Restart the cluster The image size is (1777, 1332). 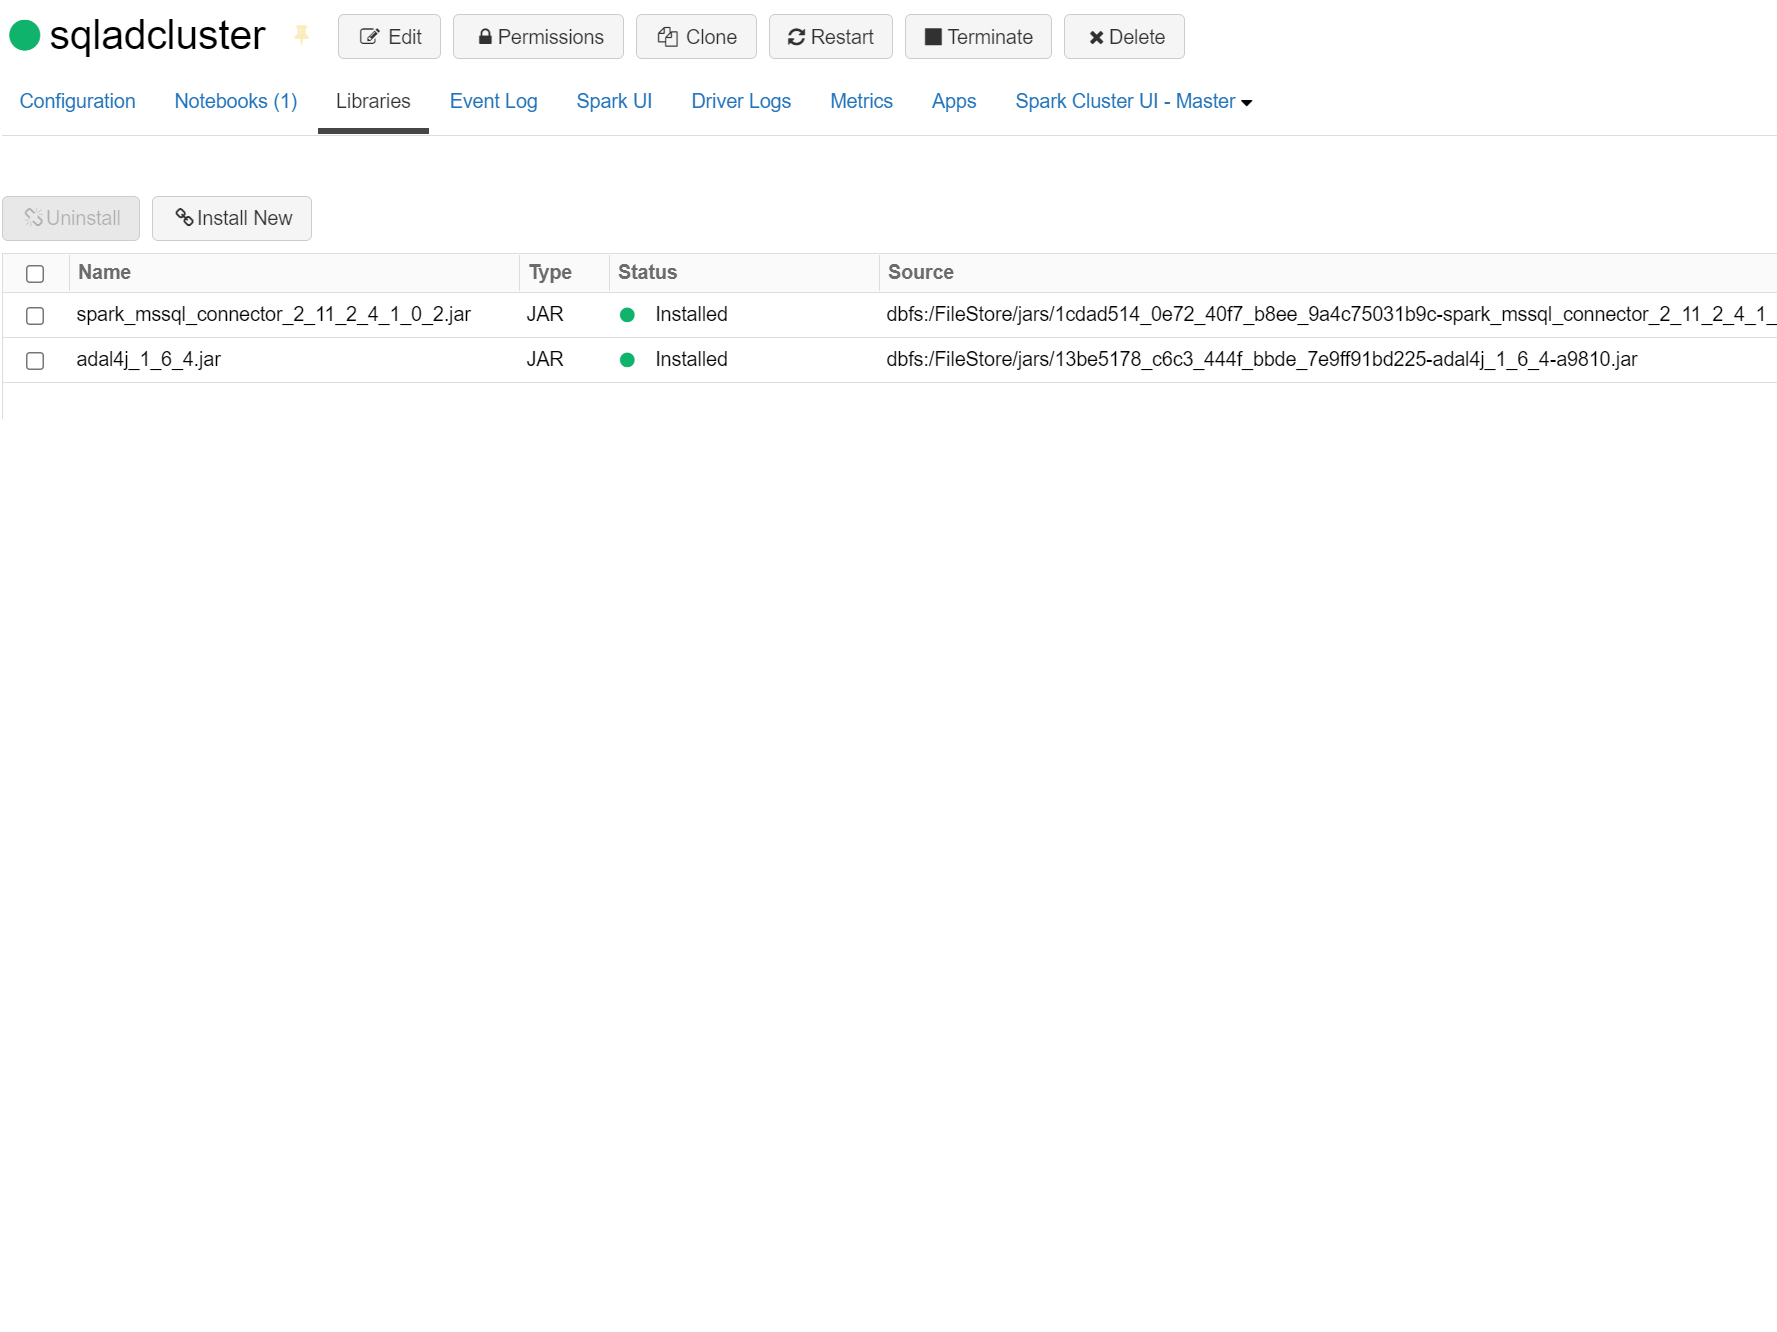(x=830, y=37)
